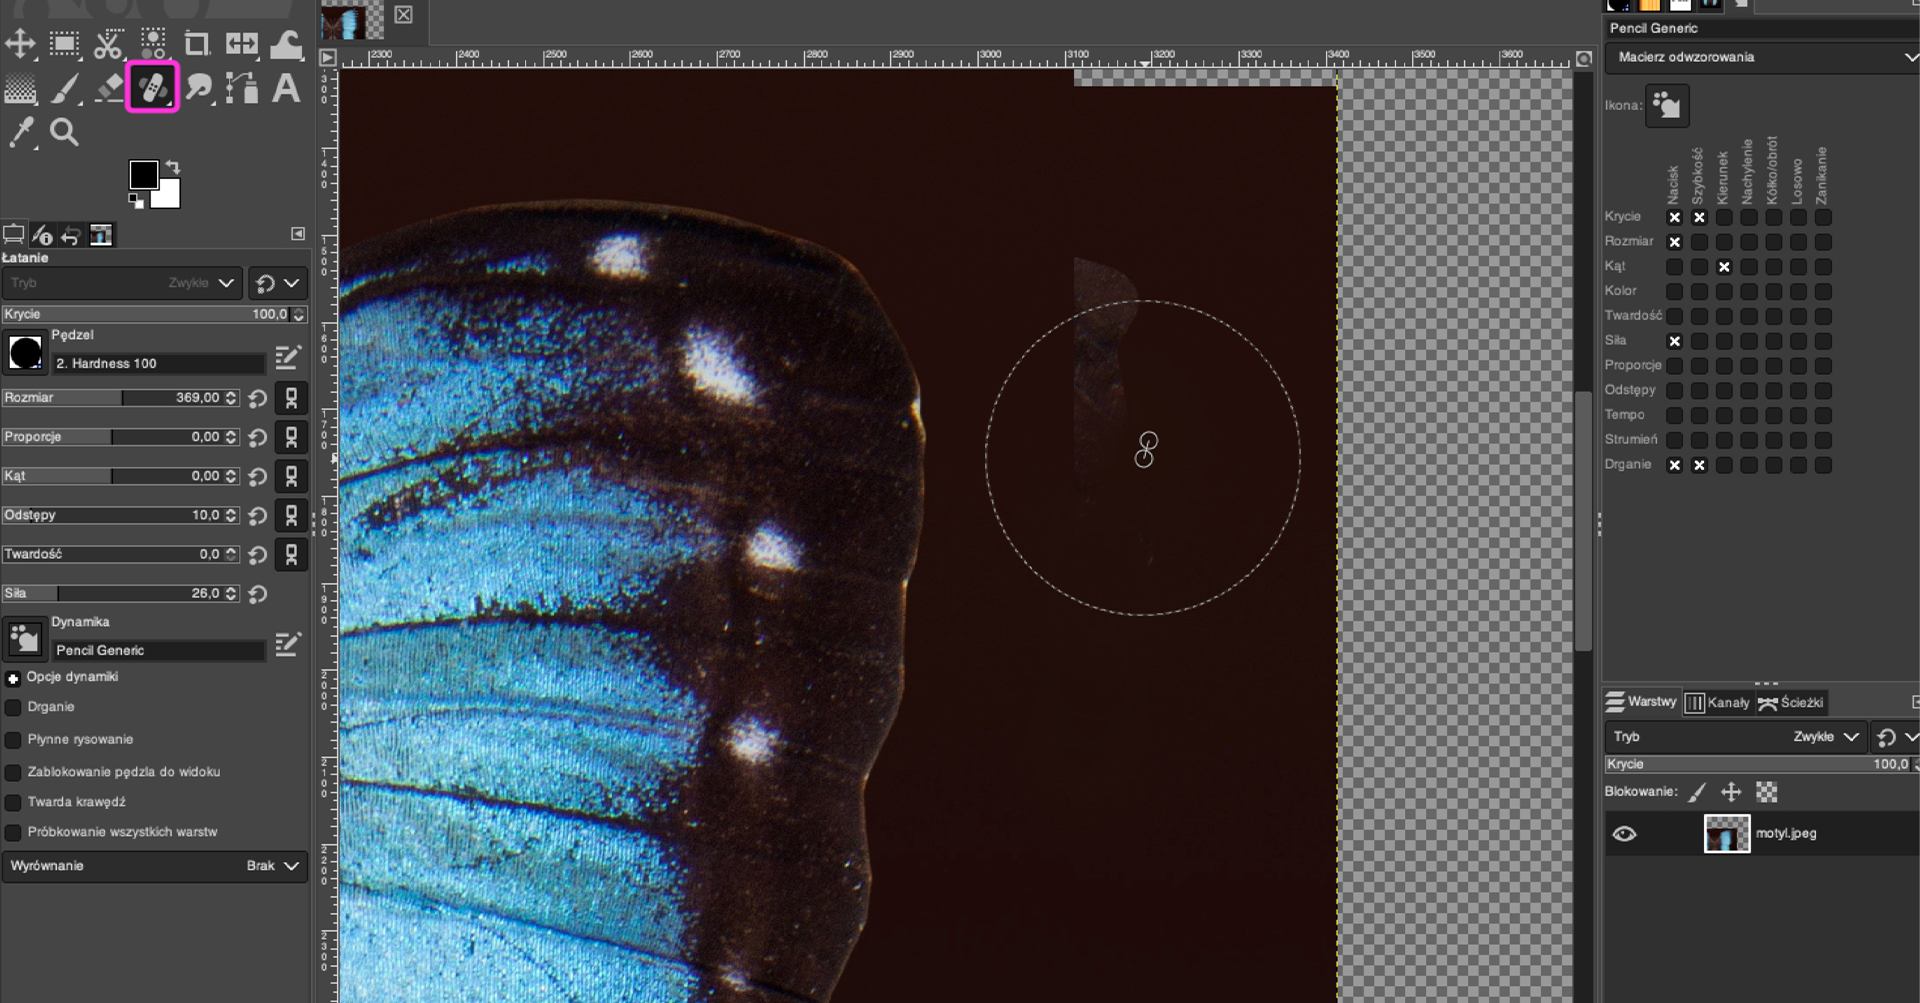Click the black foreground color swatch
Image resolution: width=1920 pixels, height=1003 pixels.
[143, 175]
